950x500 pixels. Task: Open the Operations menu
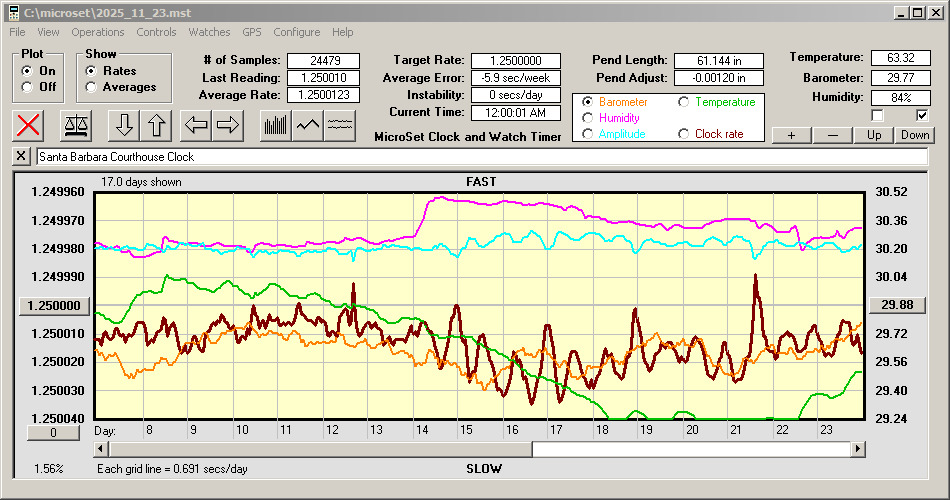point(98,32)
